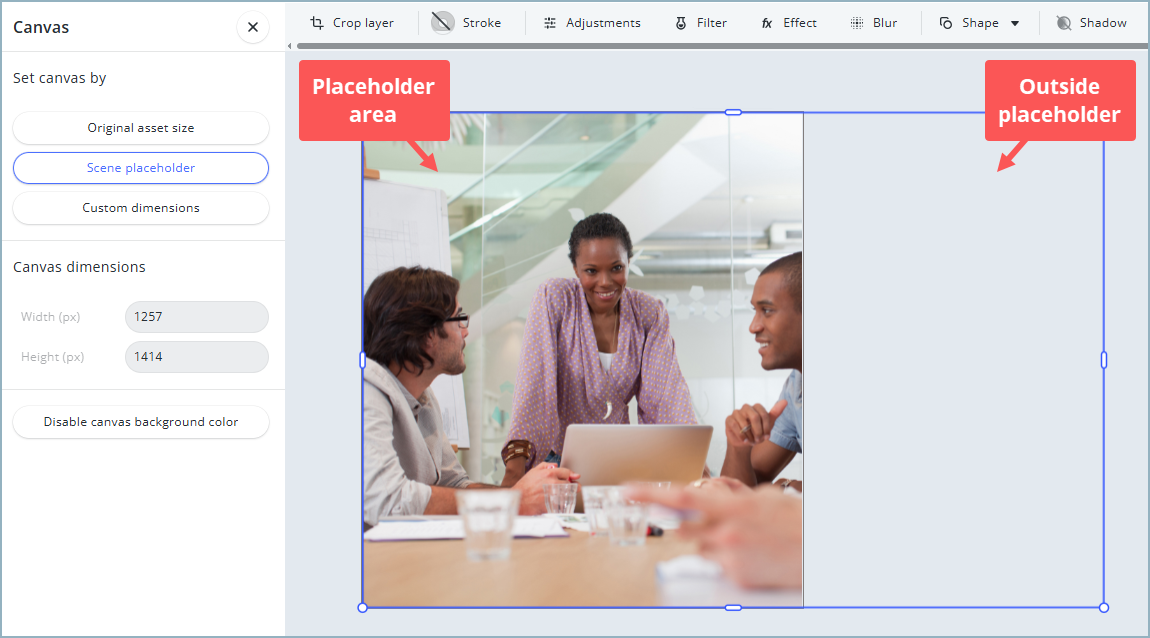Click the bottom-right selection handle
This screenshot has width=1150, height=638.
point(1103,607)
